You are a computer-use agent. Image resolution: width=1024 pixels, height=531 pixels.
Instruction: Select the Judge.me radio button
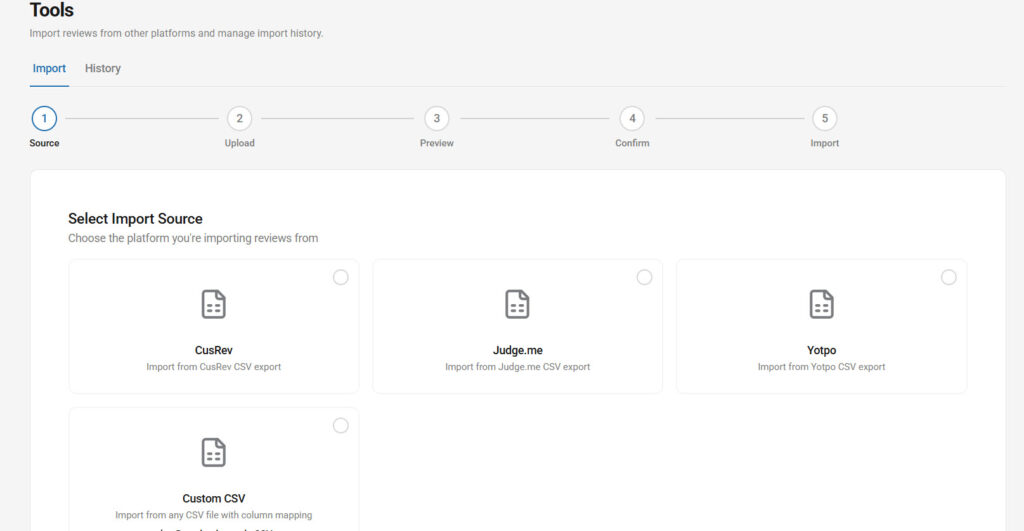click(645, 278)
